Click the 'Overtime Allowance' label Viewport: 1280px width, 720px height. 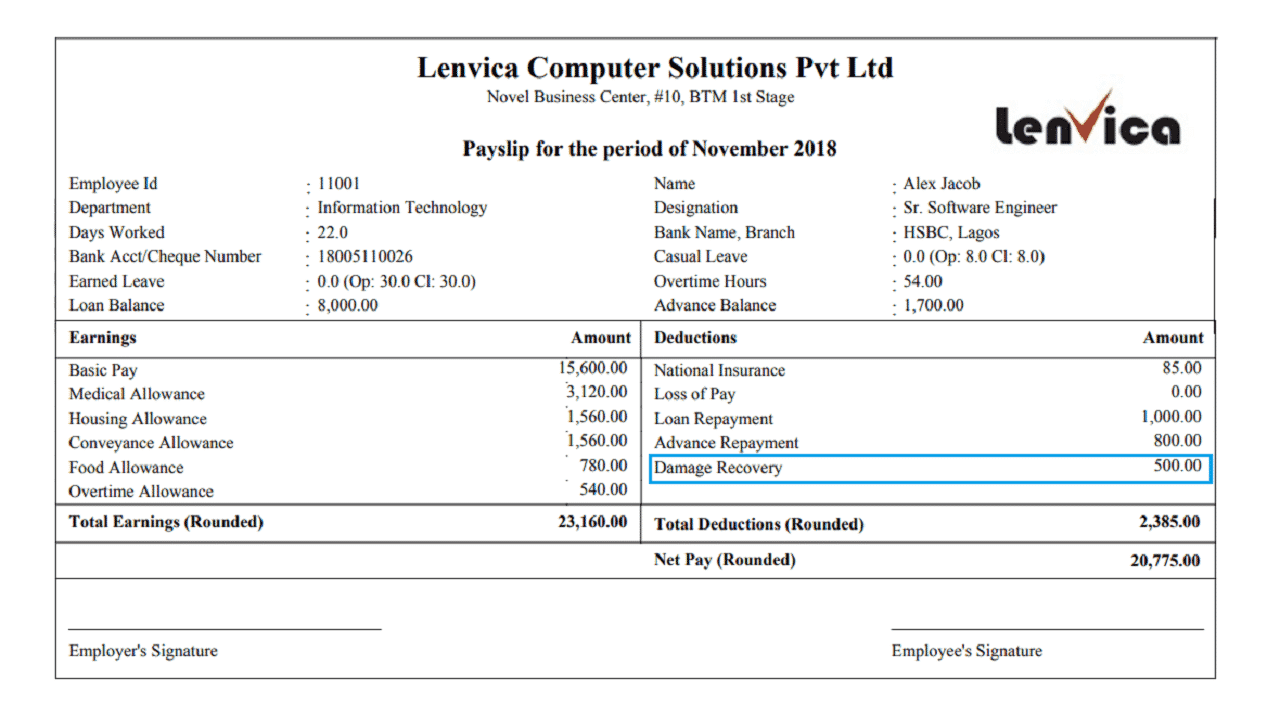click(141, 492)
